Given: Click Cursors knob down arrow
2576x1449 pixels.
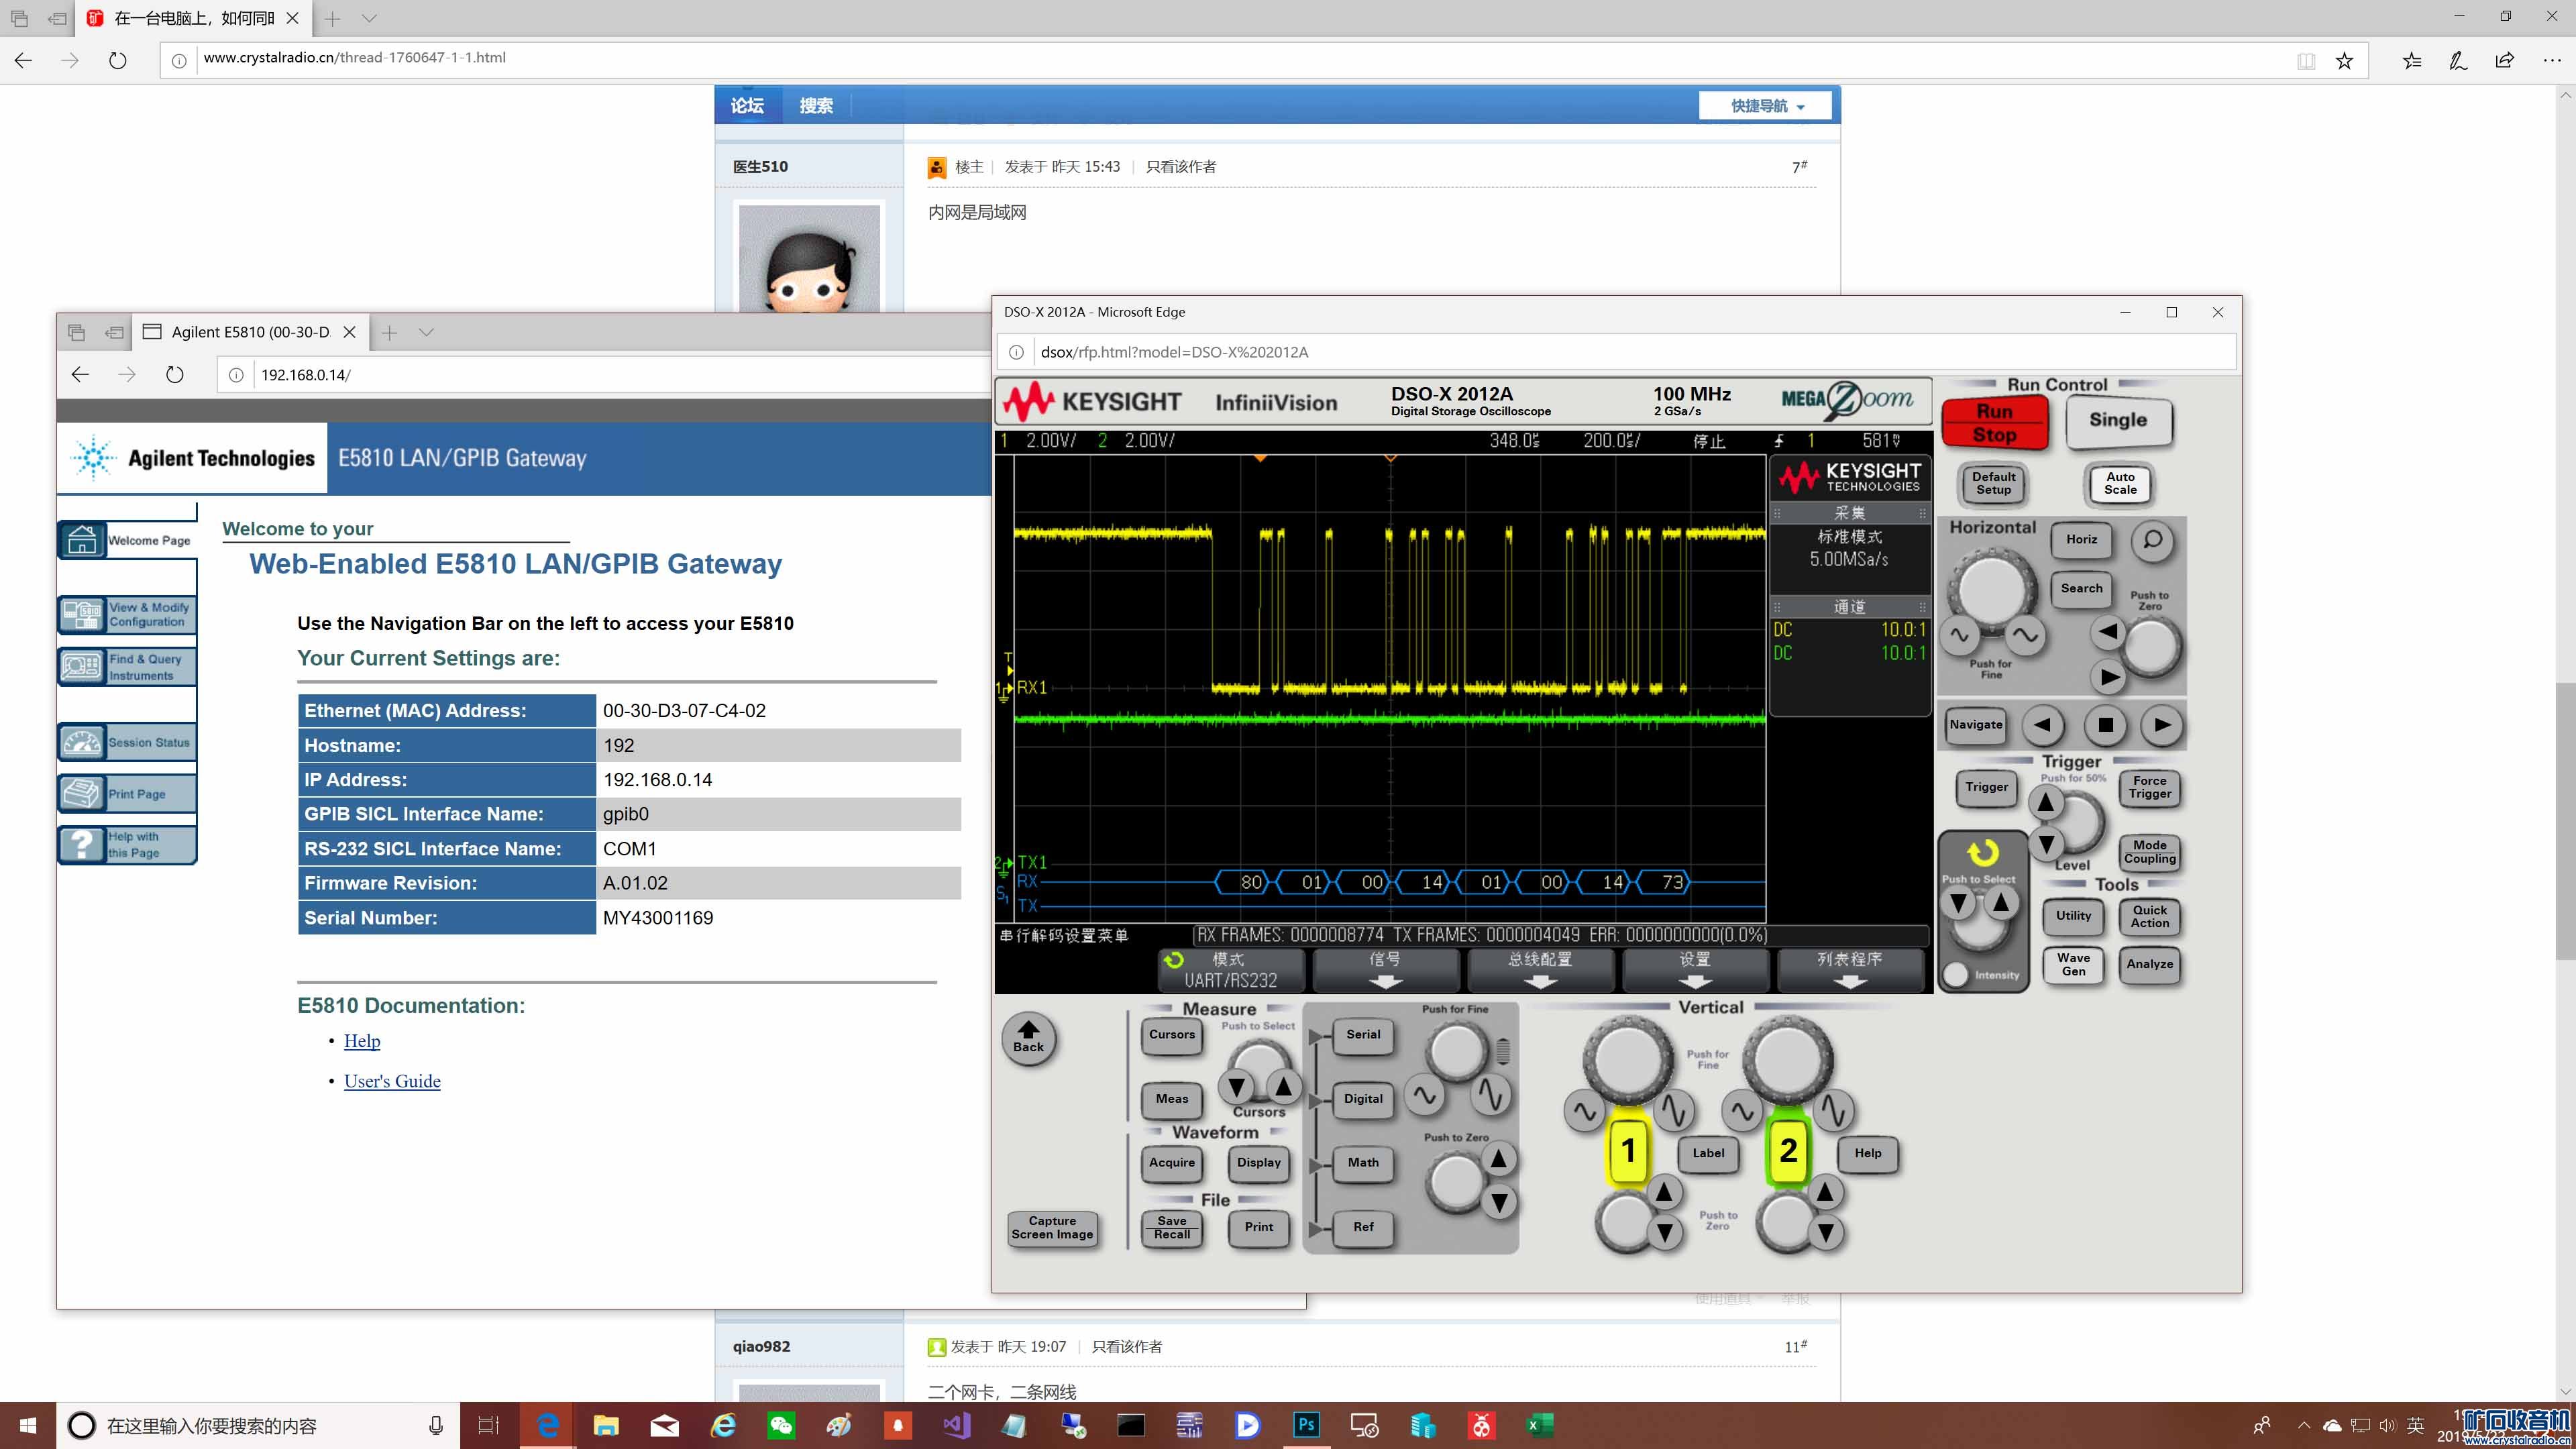Looking at the screenshot, I should [1237, 1086].
